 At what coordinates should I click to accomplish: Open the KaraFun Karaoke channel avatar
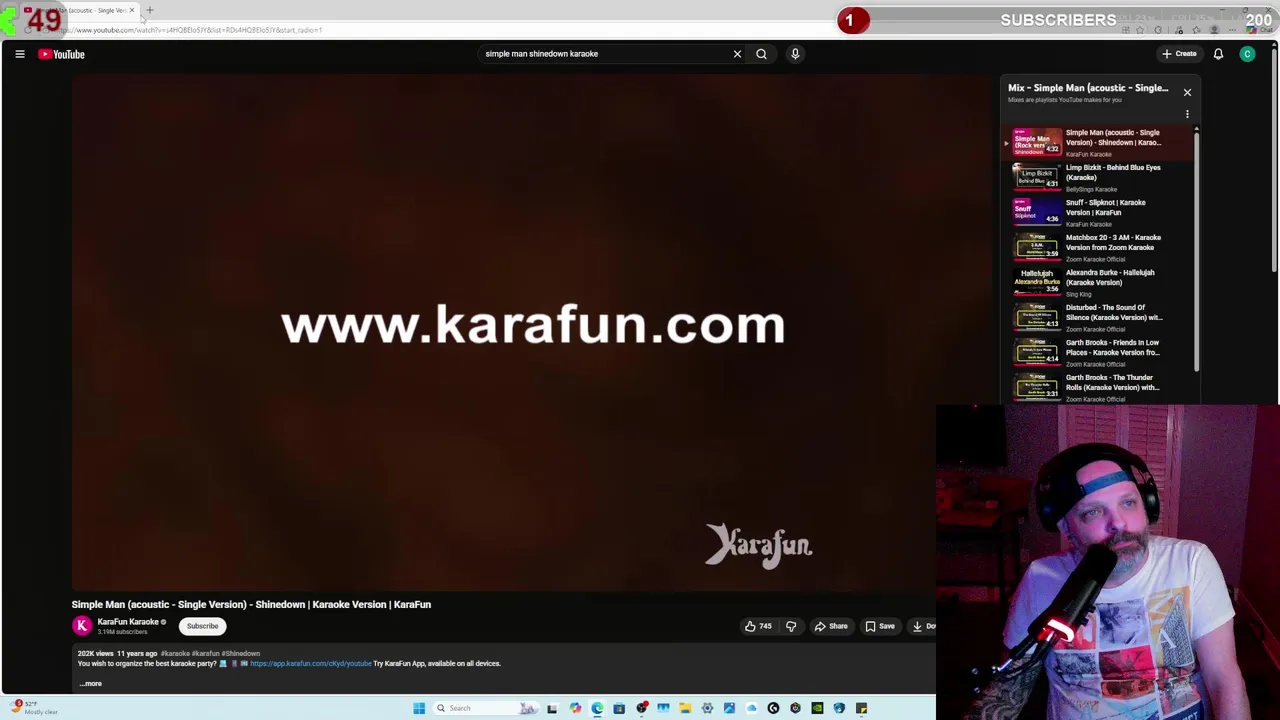point(82,626)
